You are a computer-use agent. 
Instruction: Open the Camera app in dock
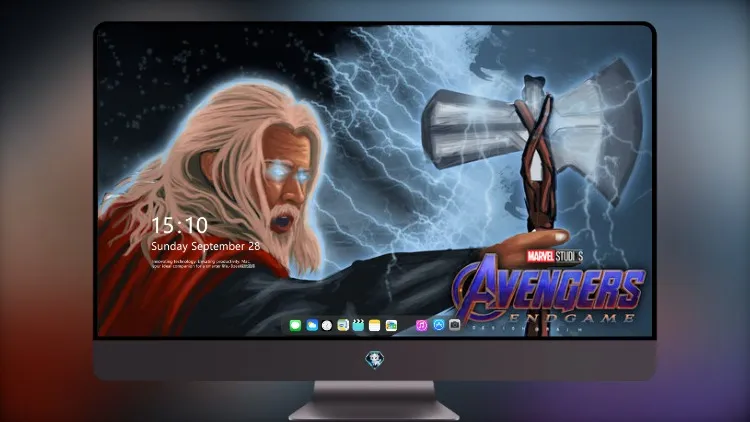click(454, 325)
